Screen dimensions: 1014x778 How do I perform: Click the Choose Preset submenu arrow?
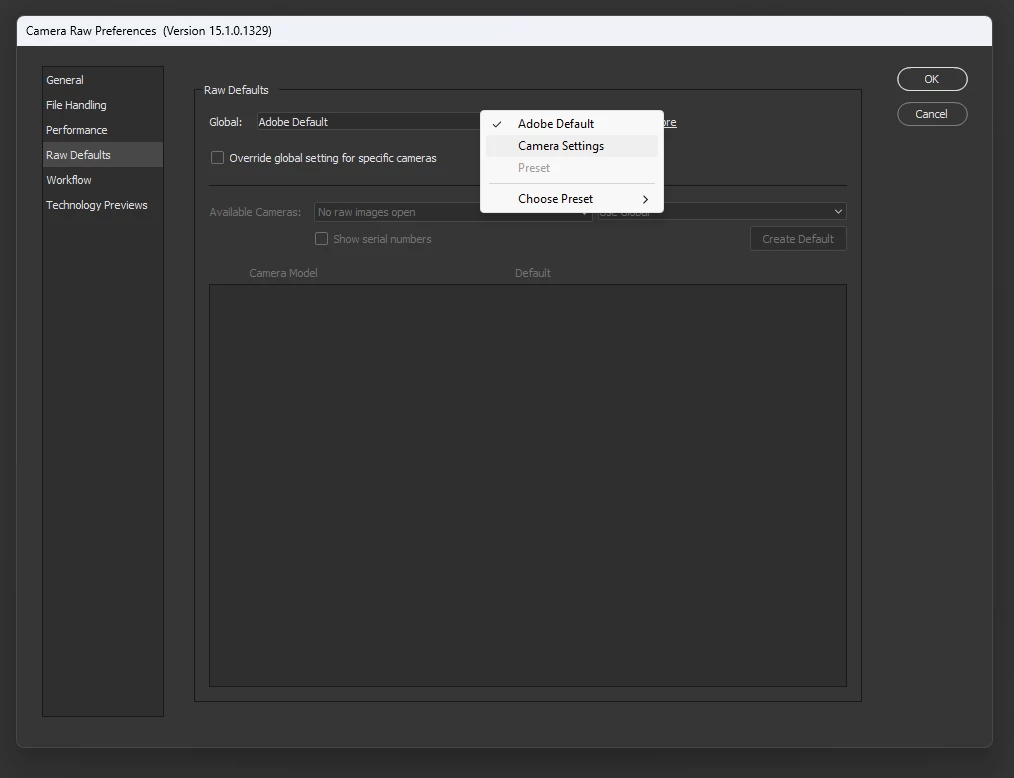pos(645,199)
